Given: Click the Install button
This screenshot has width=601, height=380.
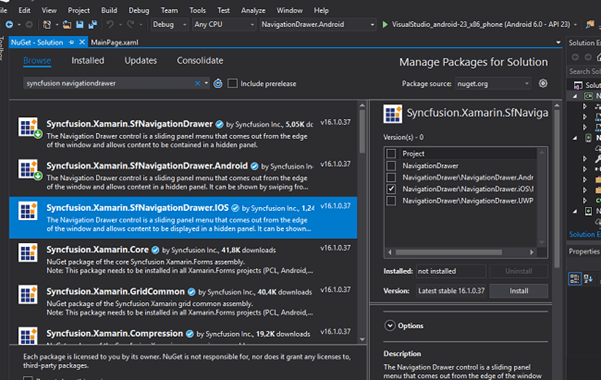Looking at the screenshot, I should [519, 291].
